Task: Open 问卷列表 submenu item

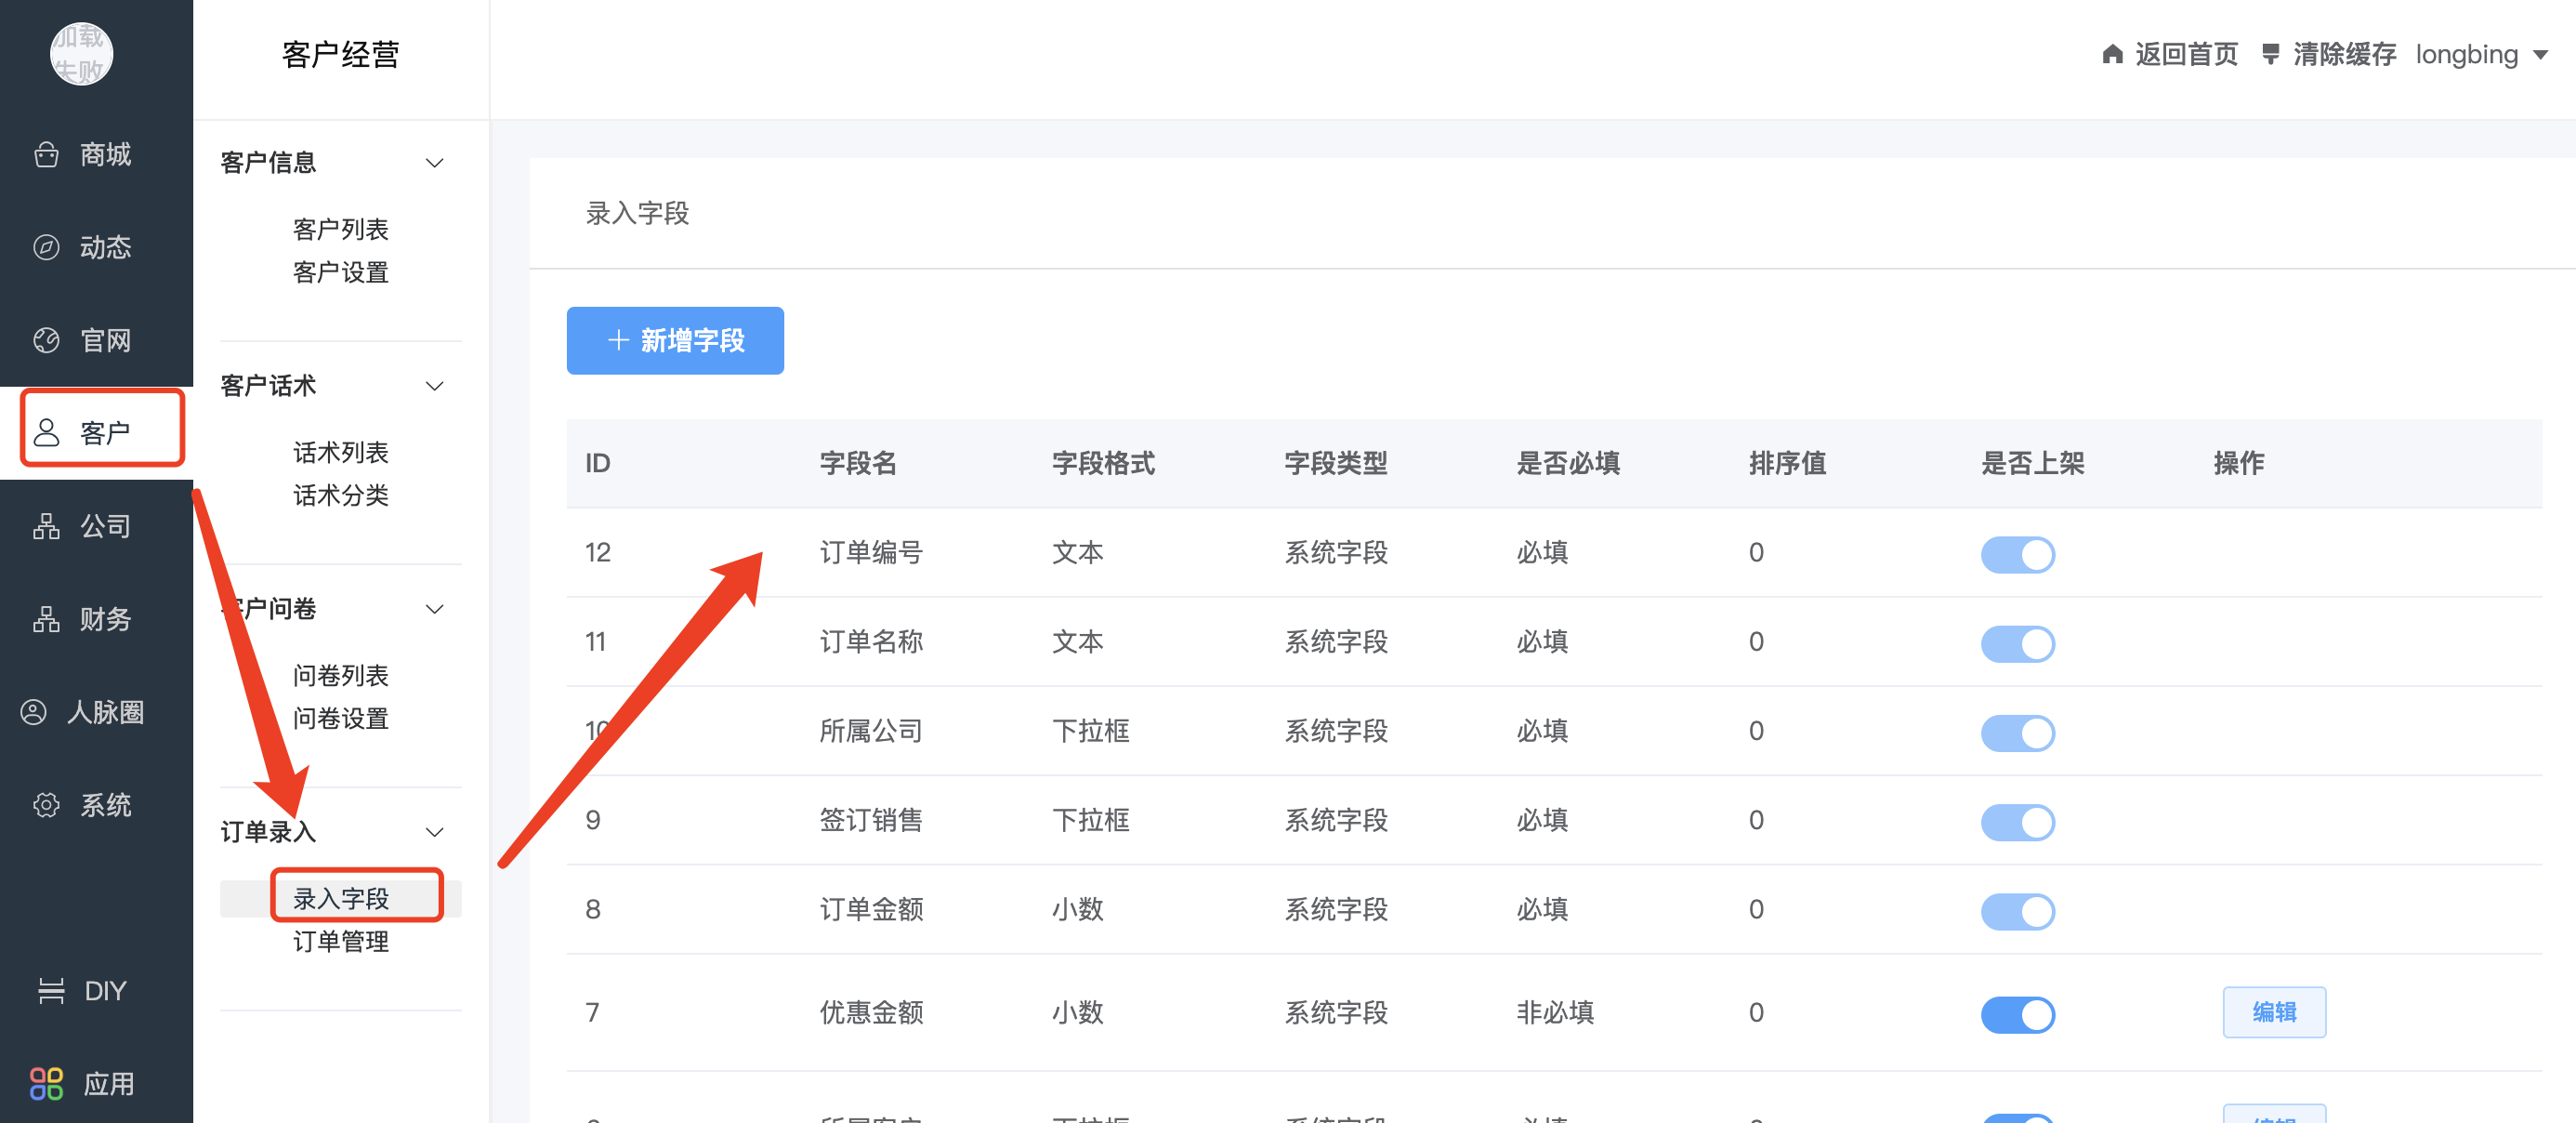Action: pos(341,675)
